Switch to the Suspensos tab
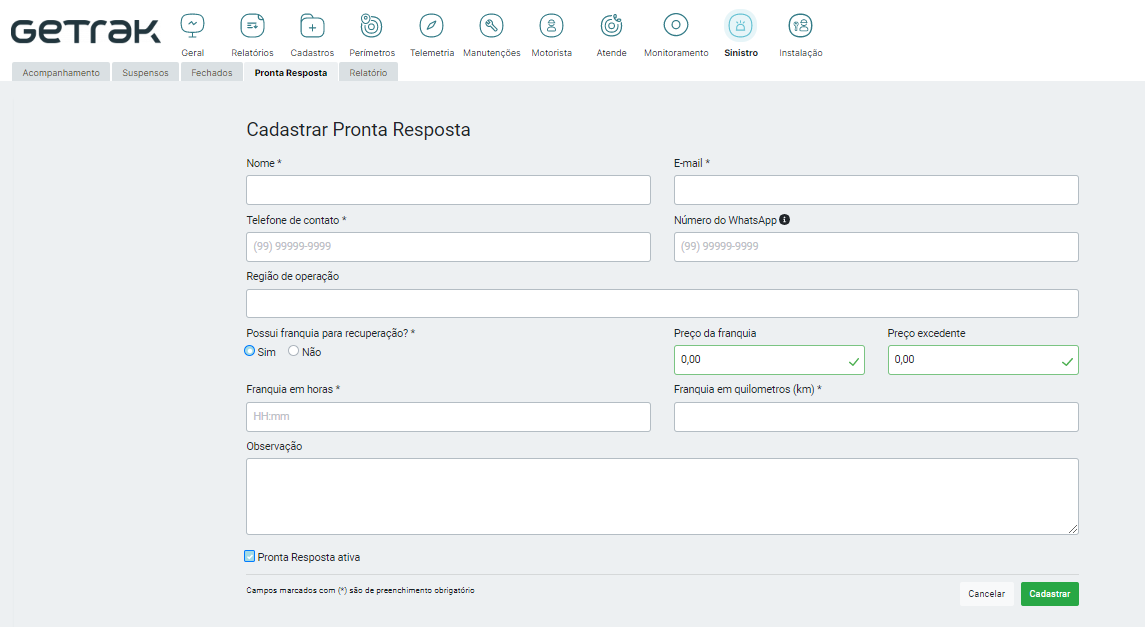Viewport: 1145px width, 627px height. [x=145, y=72]
